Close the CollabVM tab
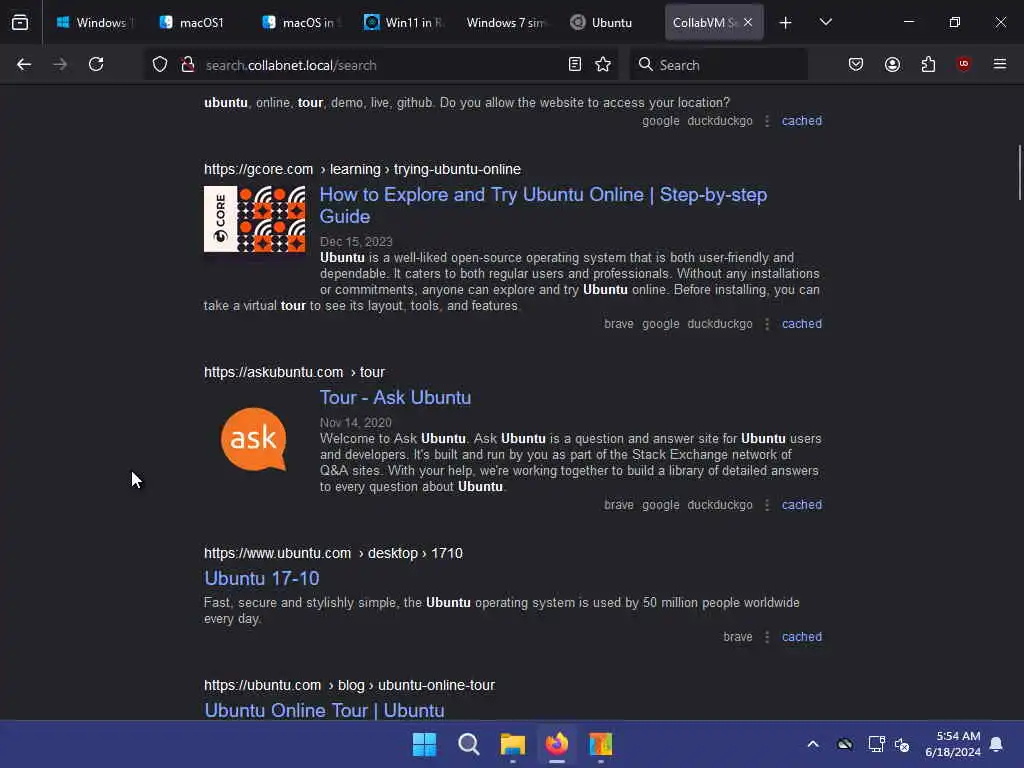1024x768 pixels. tap(748, 22)
